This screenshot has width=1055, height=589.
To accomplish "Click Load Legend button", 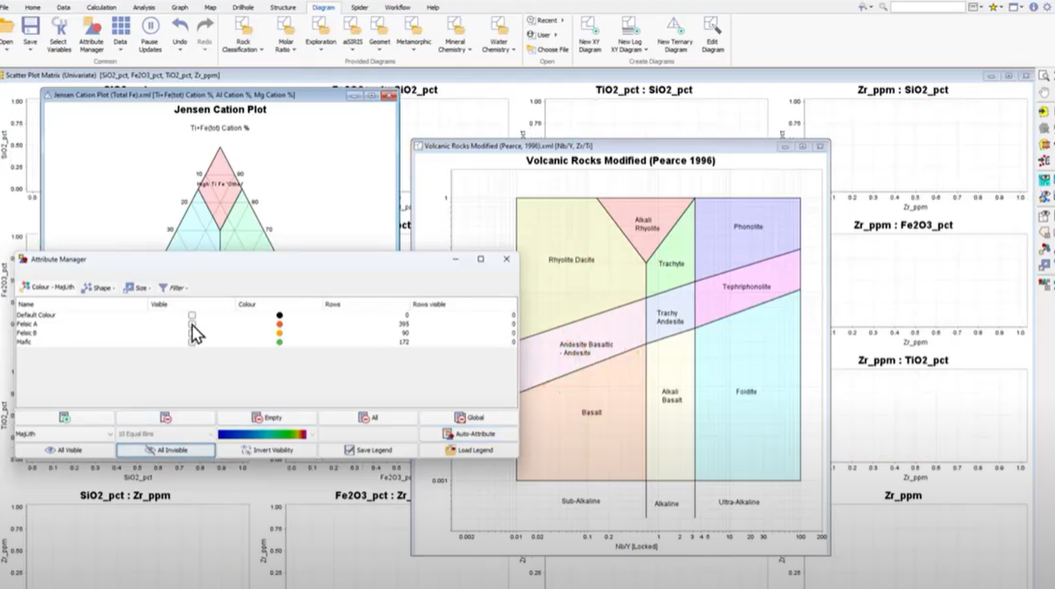I will tap(469, 450).
